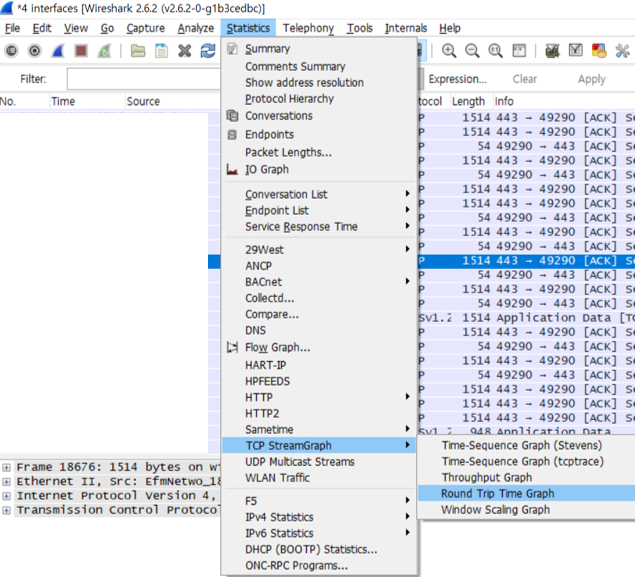Click the Flow Graph menu icon
Screen dimensions: 636x577
pyautogui.click(x=232, y=347)
